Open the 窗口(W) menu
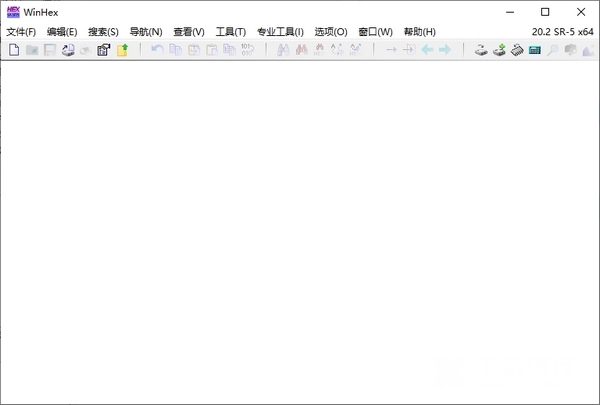Screen dimensions: 600x405 [376, 32]
